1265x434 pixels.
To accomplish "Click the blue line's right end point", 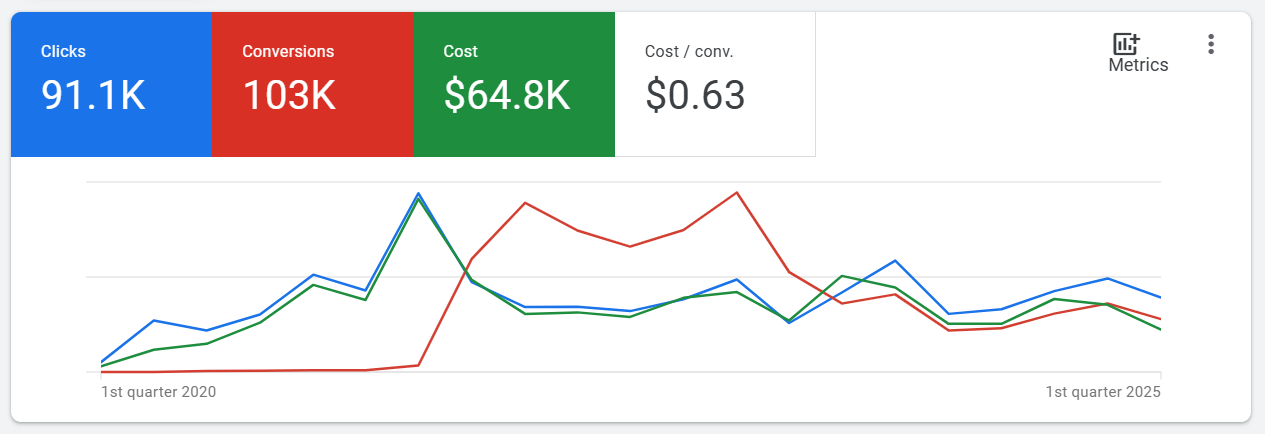I will [1160, 297].
